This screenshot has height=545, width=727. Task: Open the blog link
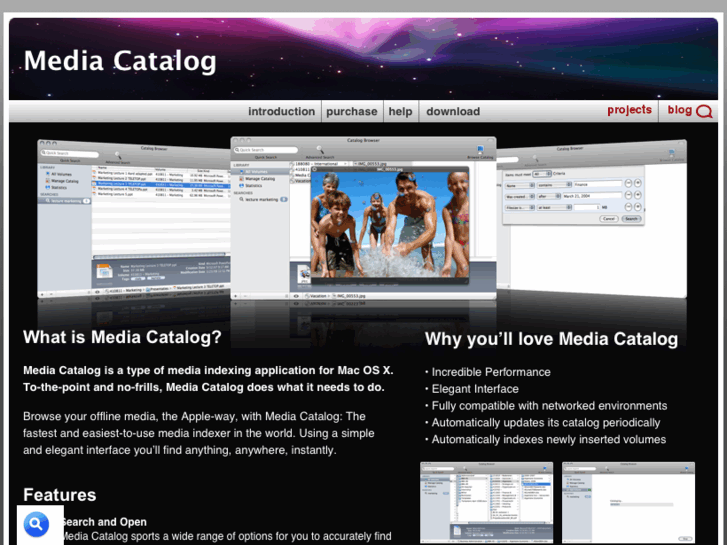coord(679,110)
